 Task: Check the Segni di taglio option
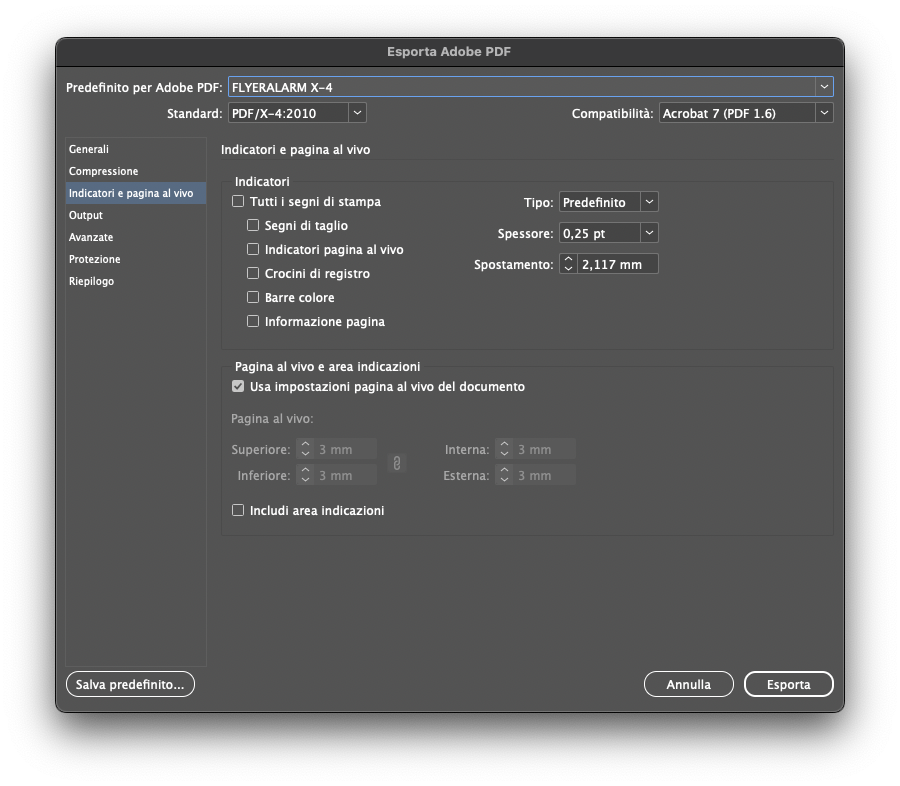[x=253, y=226]
